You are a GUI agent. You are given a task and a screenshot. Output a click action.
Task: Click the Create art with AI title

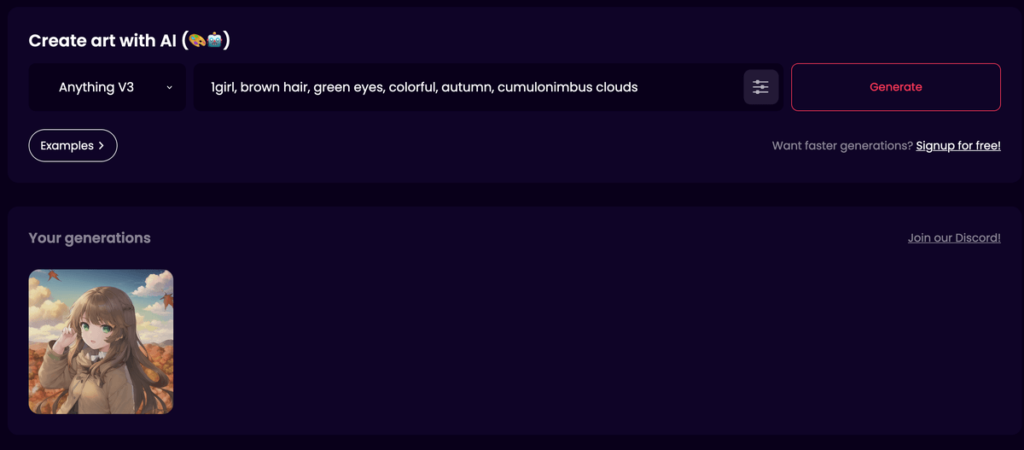pyautogui.click(x=107, y=40)
